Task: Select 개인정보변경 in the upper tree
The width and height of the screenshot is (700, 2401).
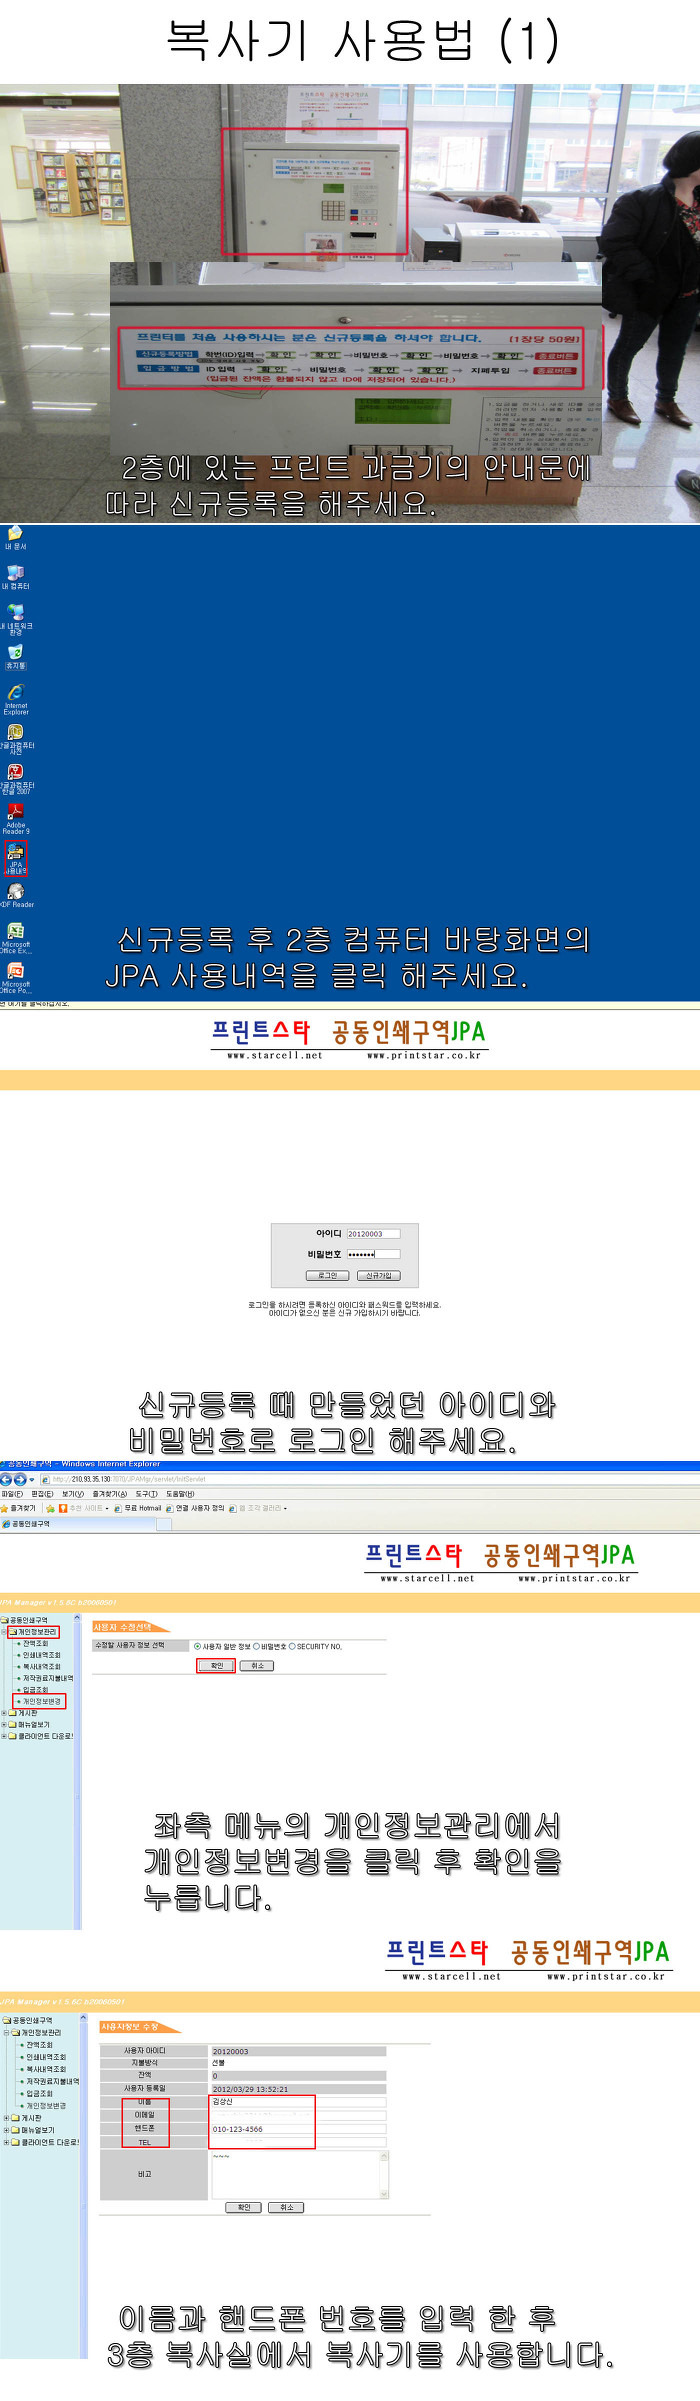Action: coord(41,1701)
